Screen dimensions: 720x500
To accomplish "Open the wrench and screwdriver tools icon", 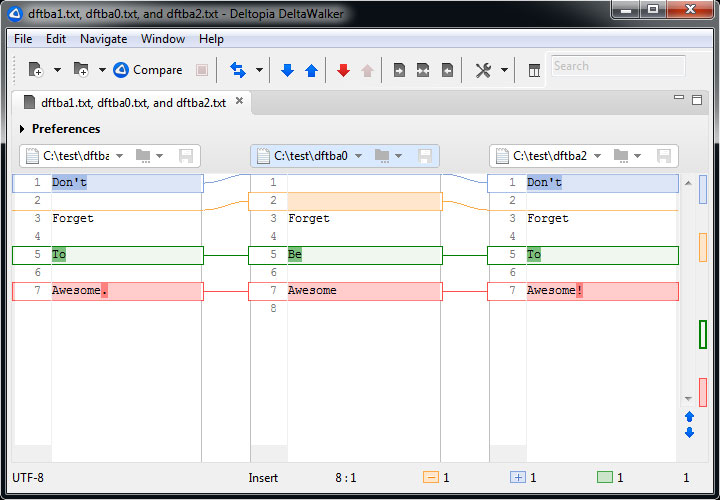I will (x=483, y=70).
